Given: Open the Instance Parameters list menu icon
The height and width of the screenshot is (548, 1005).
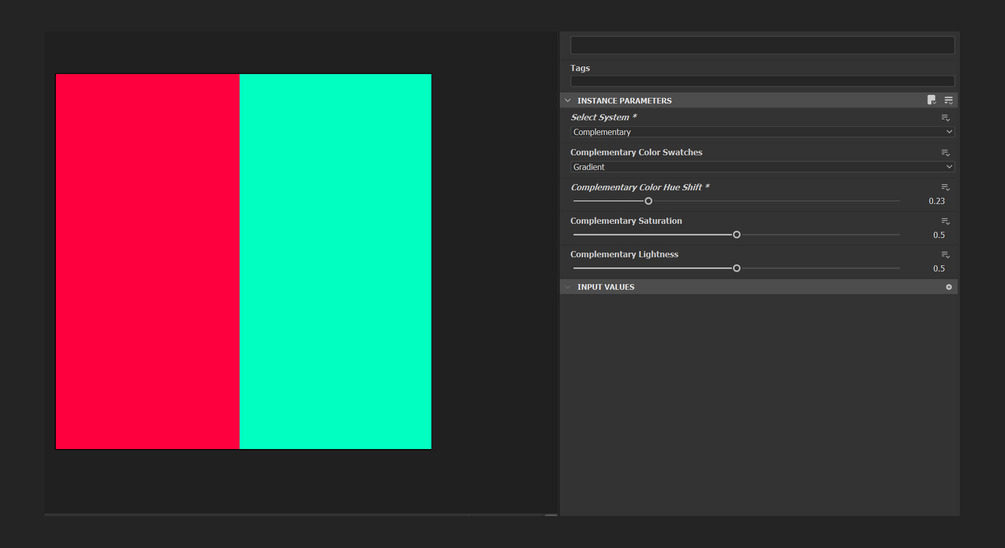Looking at the screenshot, I should tap(949, 100).
